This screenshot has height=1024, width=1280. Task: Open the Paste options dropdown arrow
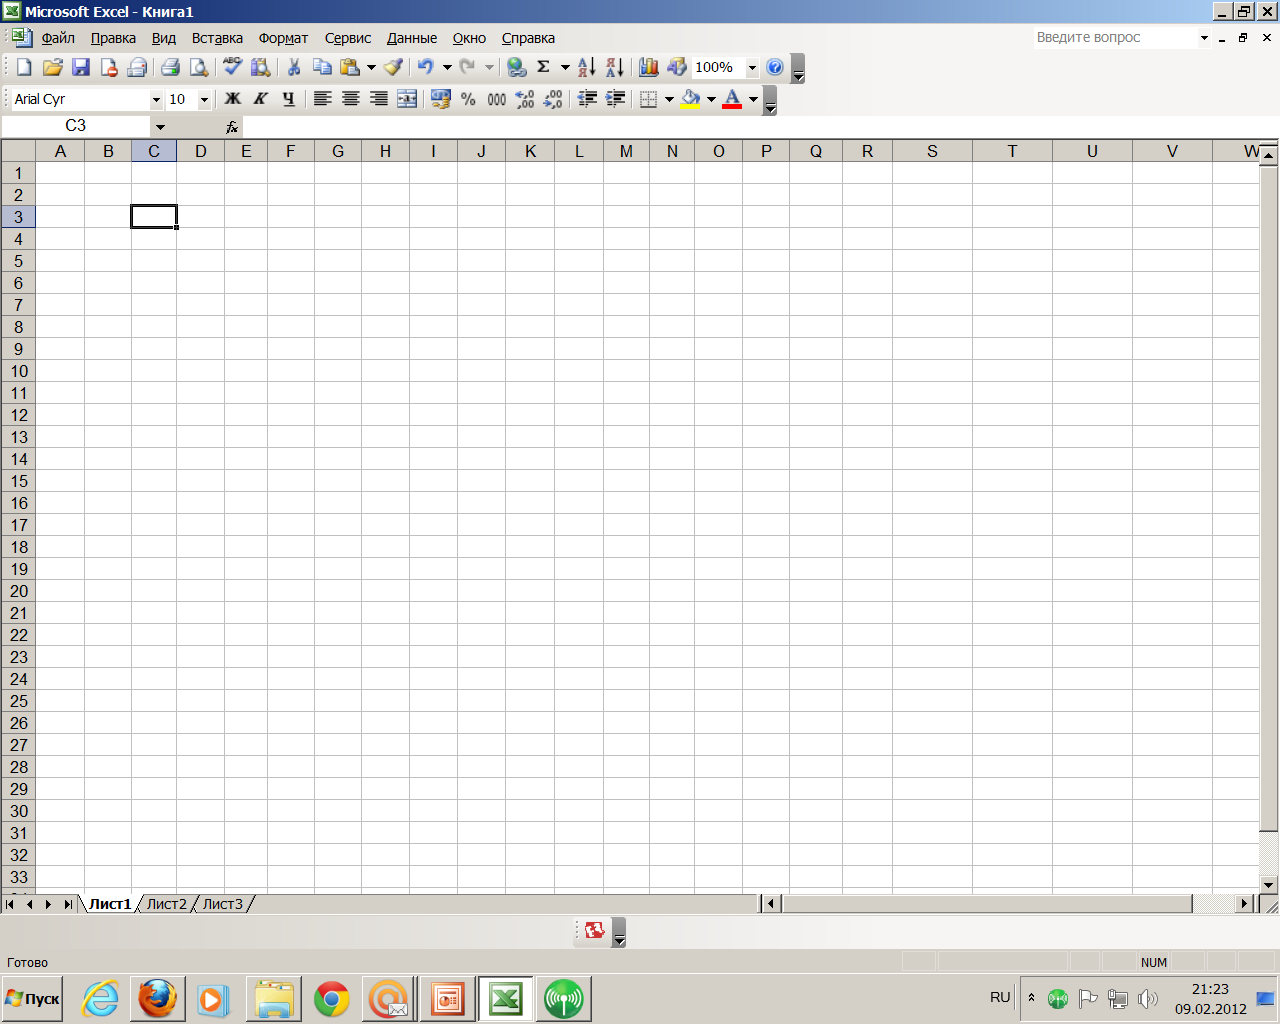point(371,67)
